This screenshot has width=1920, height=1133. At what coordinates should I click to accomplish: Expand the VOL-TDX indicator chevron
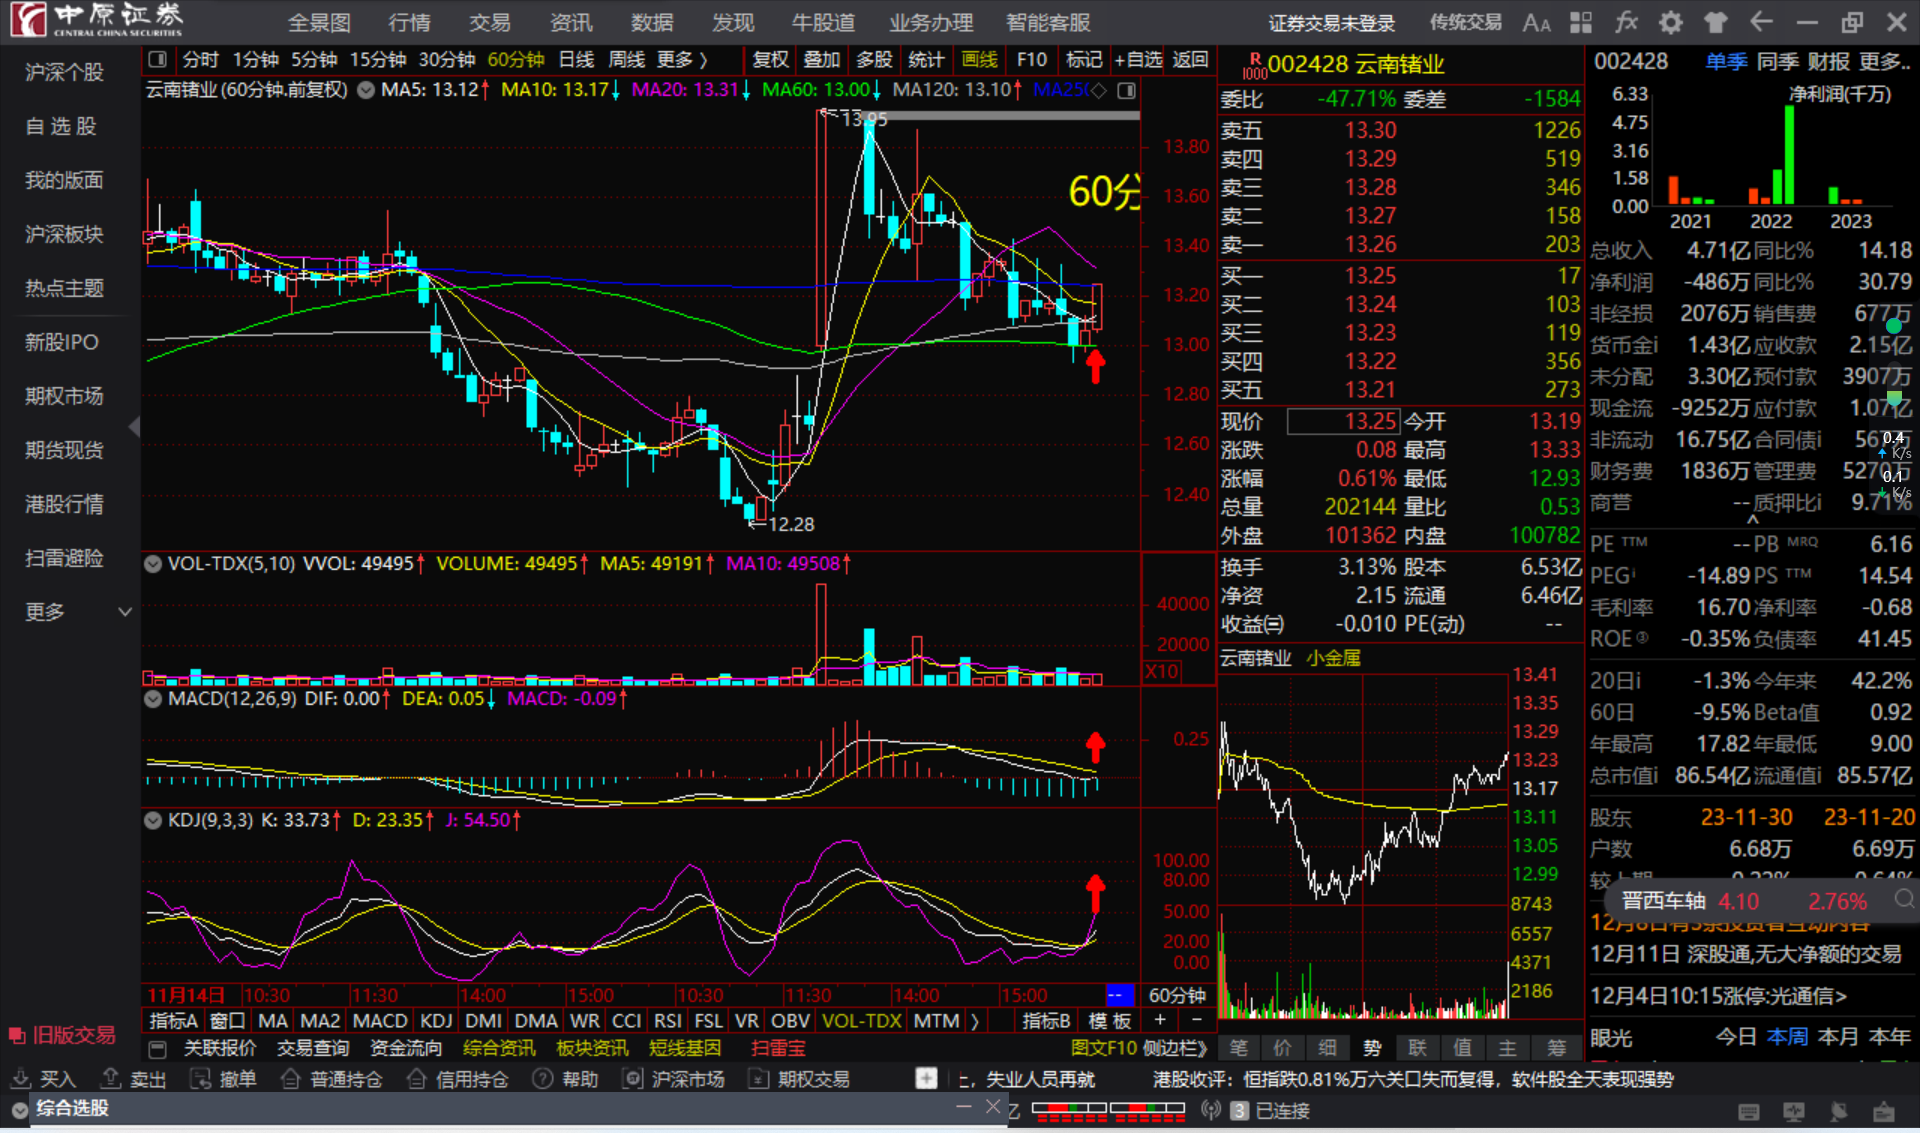[153, 564]
